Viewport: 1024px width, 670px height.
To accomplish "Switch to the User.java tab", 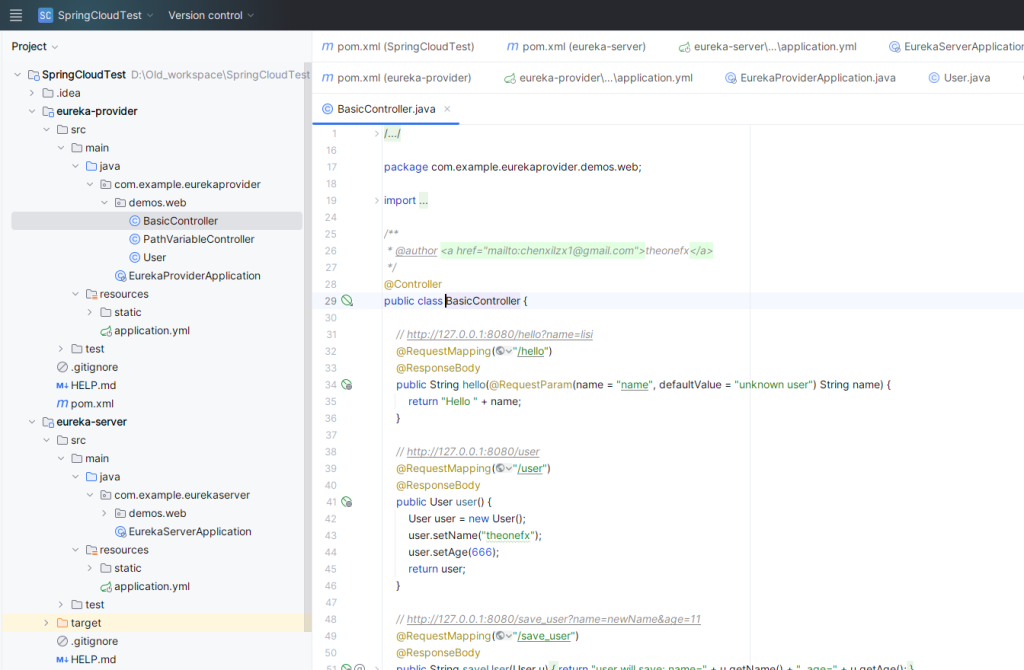I will tap(966, 78).
